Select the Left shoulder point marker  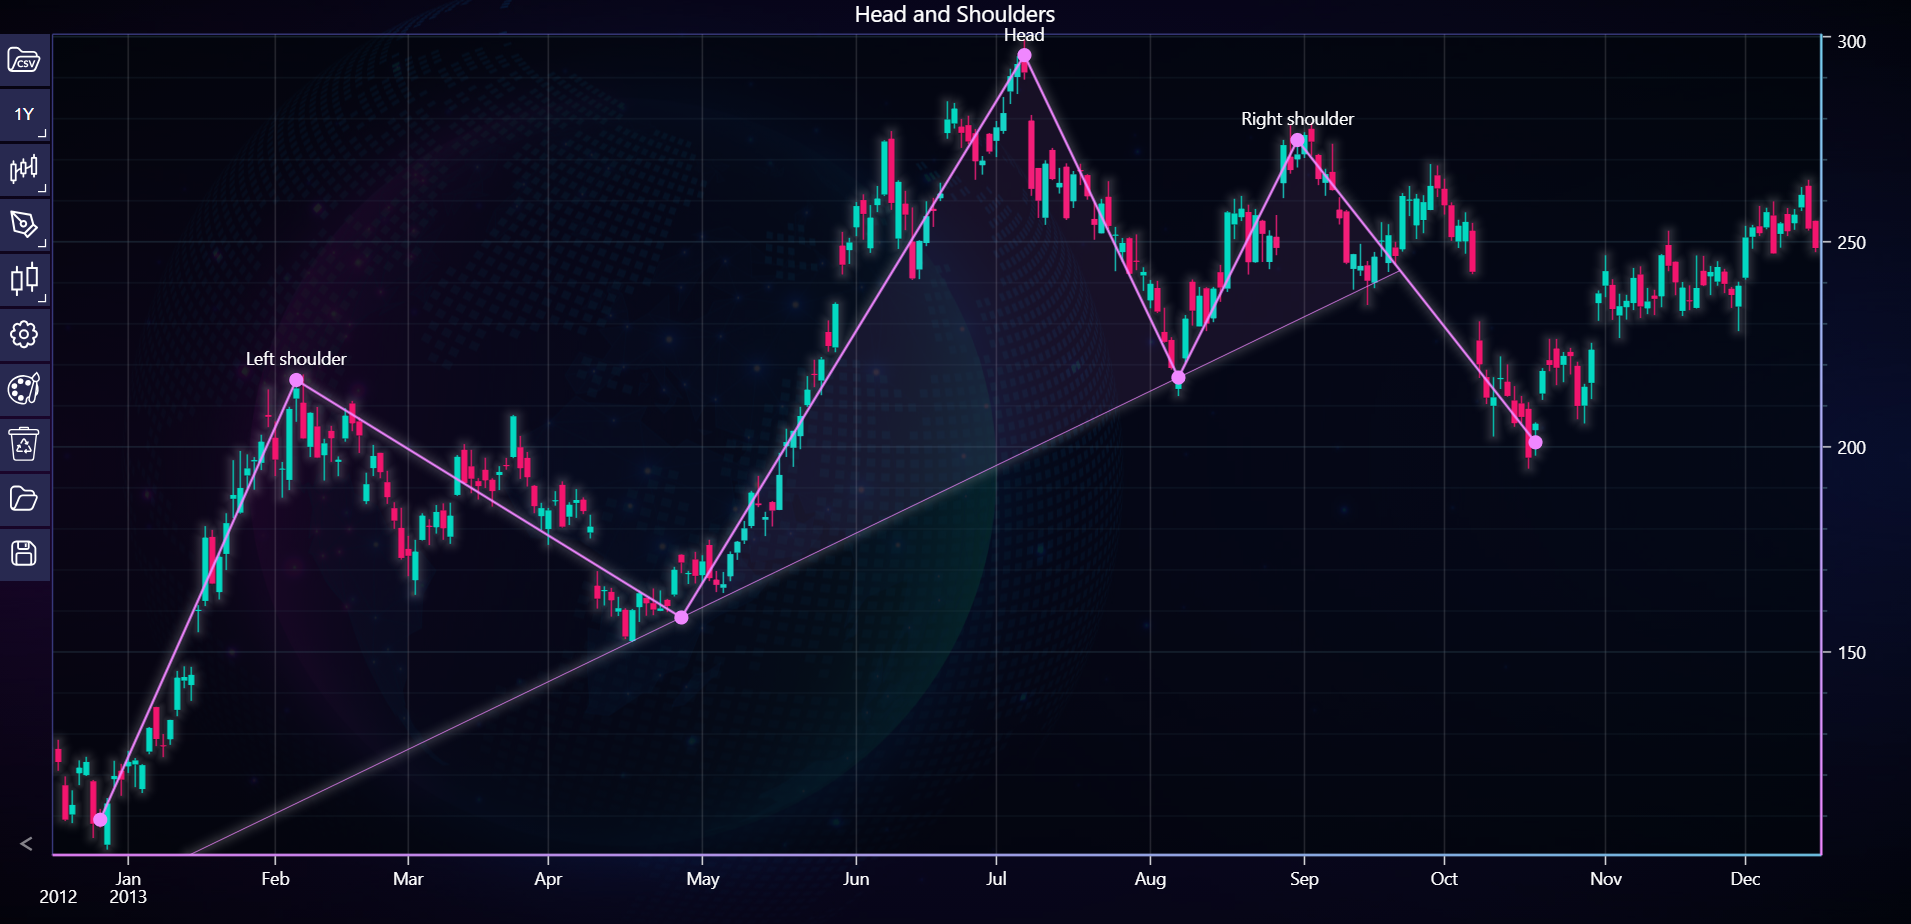click(296, 380)
